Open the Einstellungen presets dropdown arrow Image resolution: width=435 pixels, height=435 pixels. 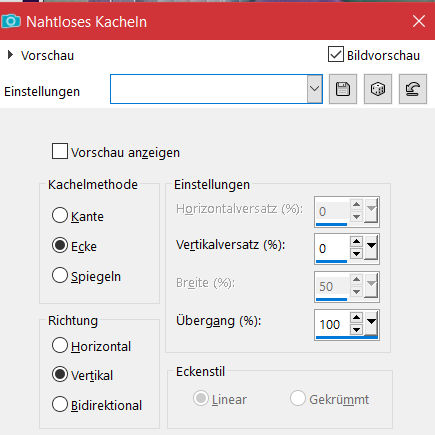coord(314,89)
